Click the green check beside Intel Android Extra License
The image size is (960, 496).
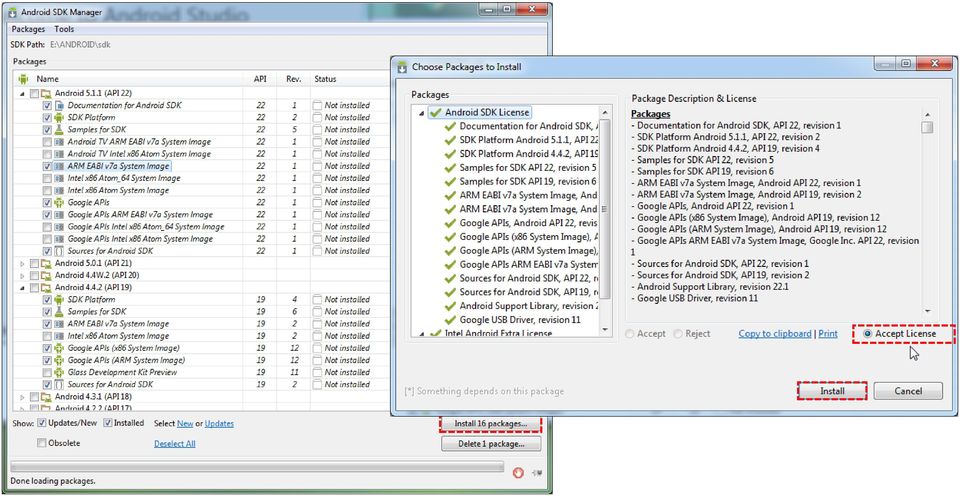(435, 334)
